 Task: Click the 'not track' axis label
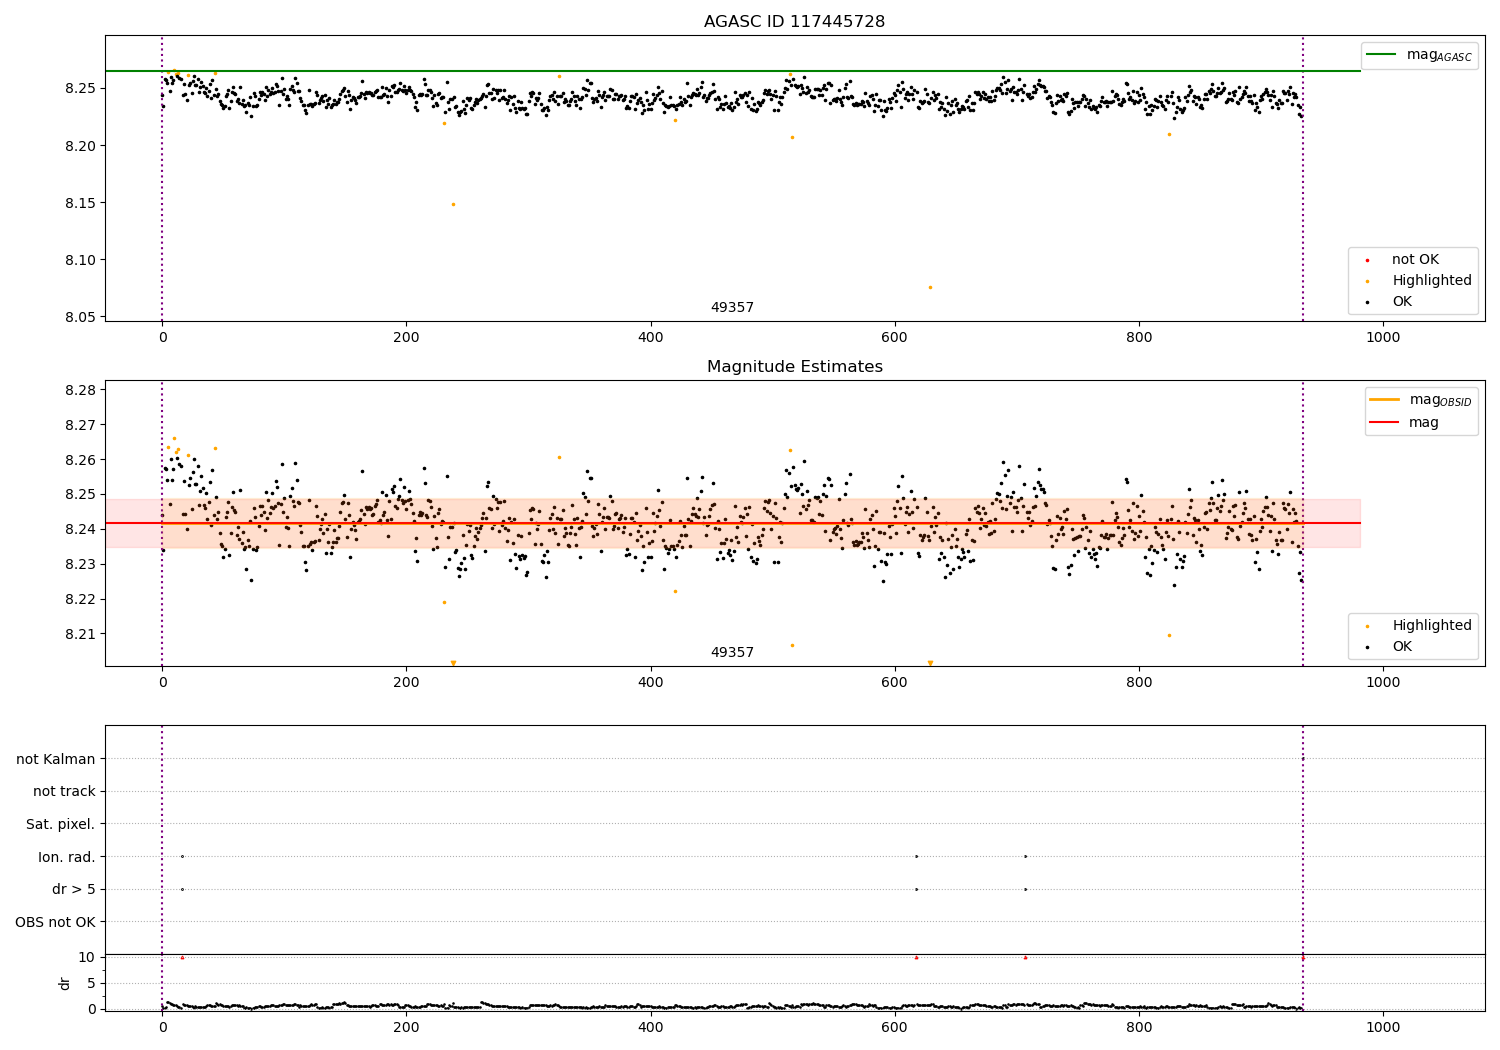pos(64,791)
